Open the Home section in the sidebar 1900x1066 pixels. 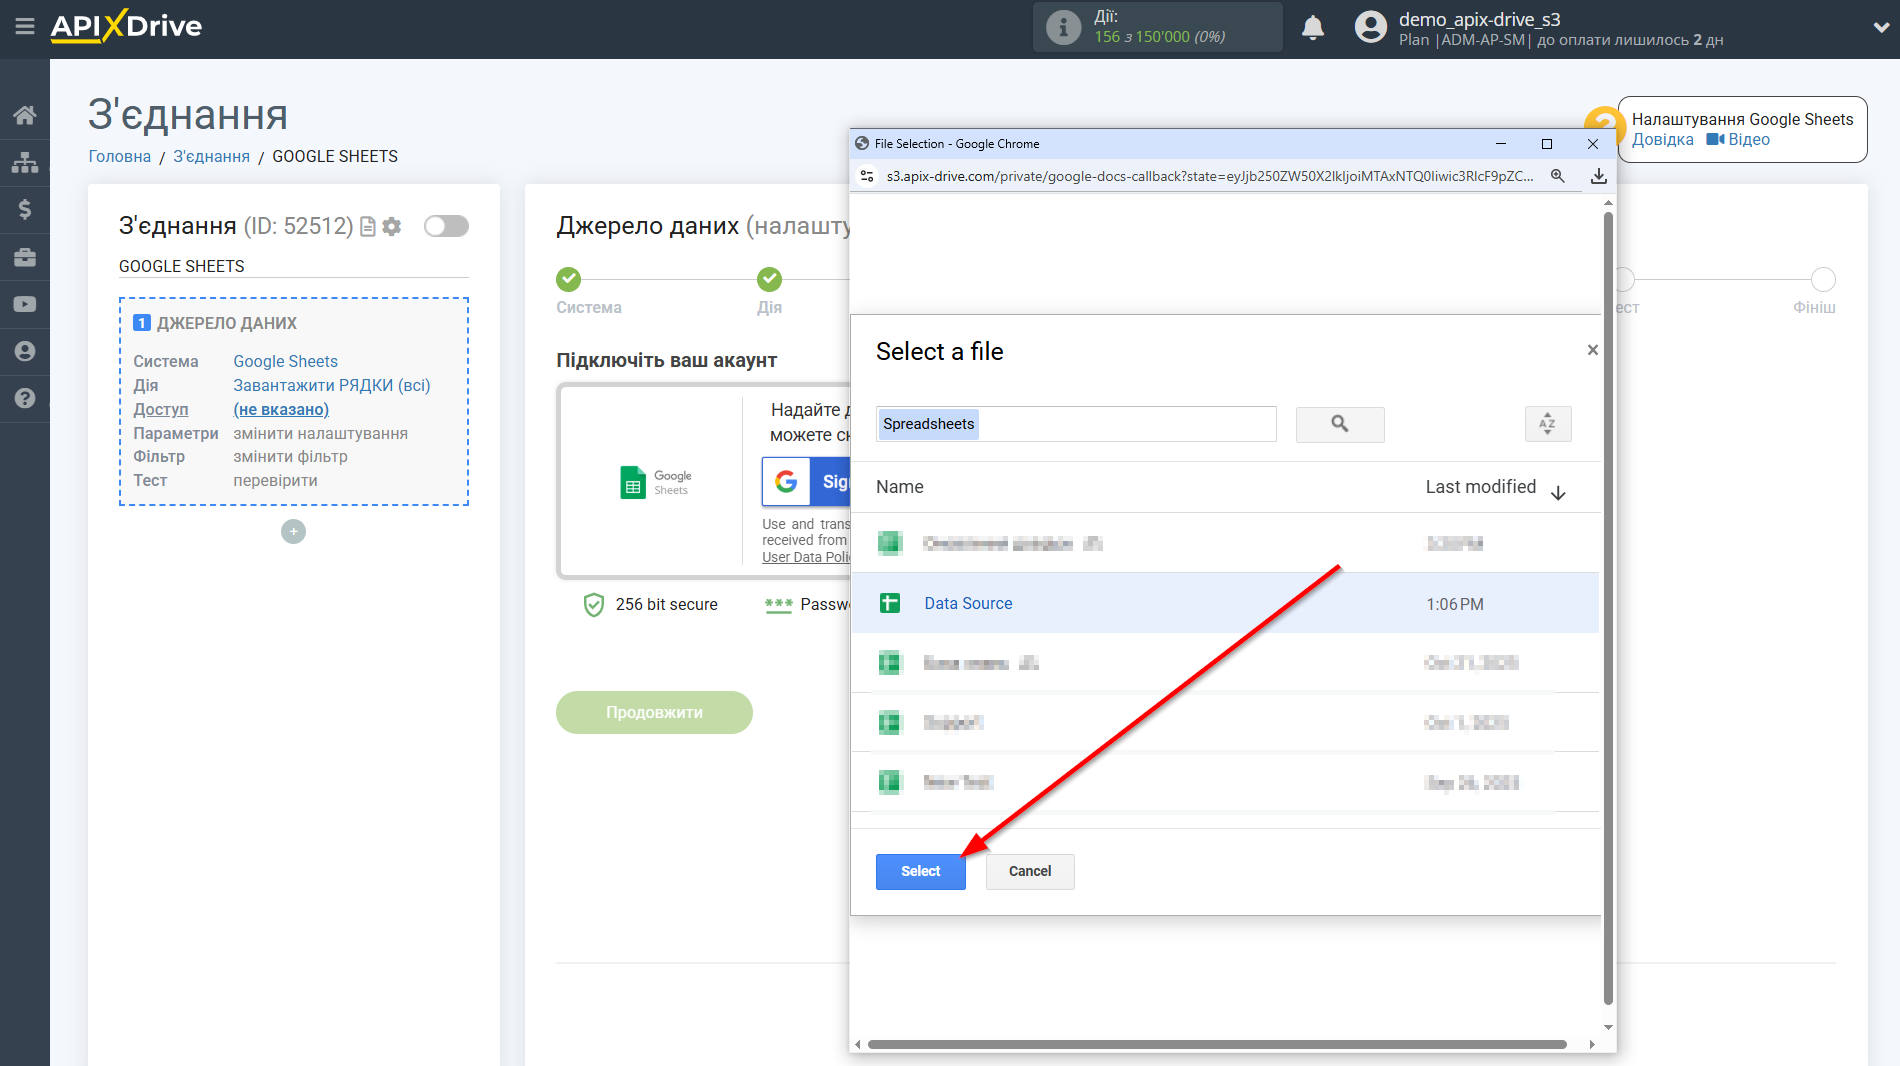[x=25, y=114]
